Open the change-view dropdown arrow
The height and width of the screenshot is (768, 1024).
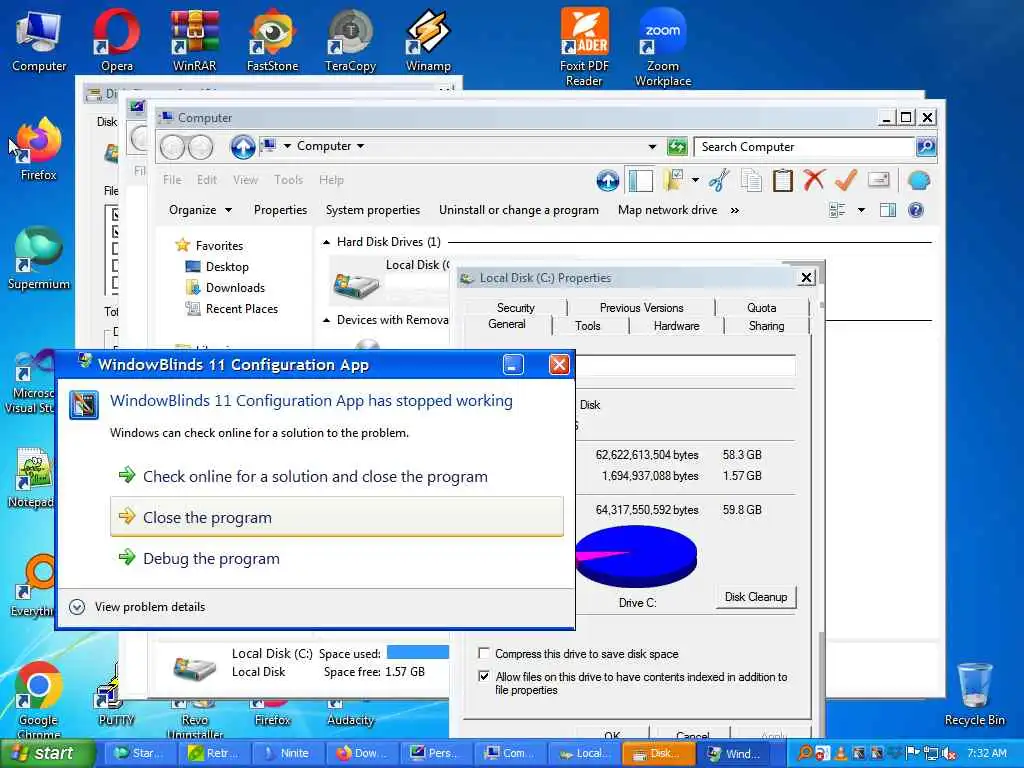[x=861, y=210]
